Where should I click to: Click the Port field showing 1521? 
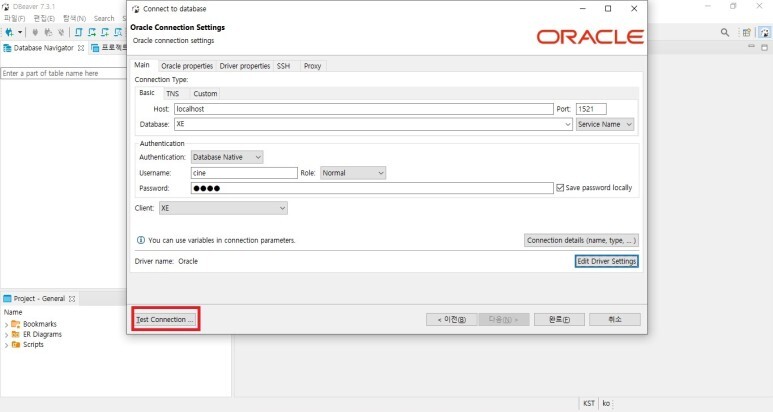(591, 109)
